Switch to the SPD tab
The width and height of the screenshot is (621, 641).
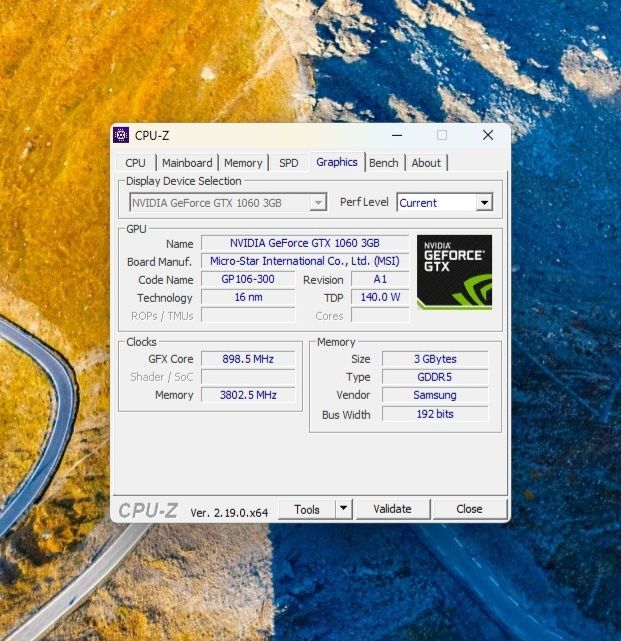pyautogui.click(x=289, y=163)
